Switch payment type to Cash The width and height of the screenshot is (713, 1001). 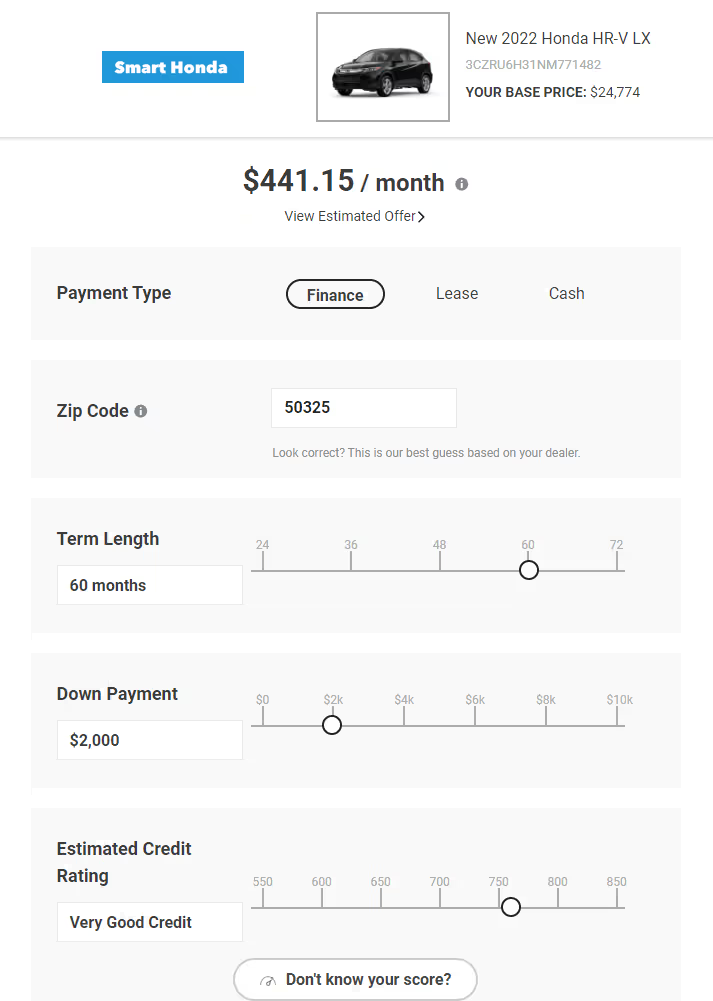click(x=566, y=294)
